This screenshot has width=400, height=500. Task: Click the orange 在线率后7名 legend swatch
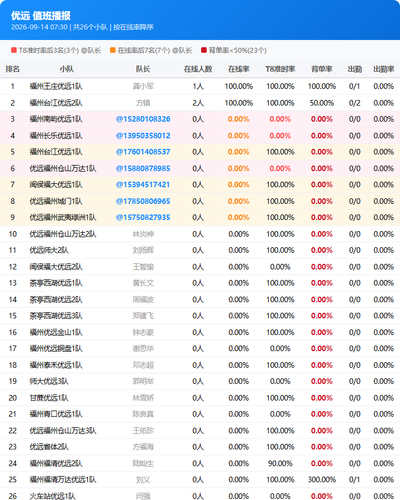[x=113, y=50]
